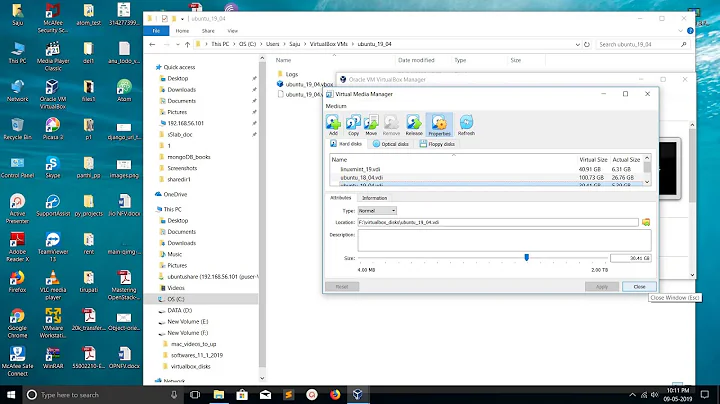Screen dimensions: 720x404
Task: Open the WinRAR desktop icon
Action: click(x=53, y=358)
